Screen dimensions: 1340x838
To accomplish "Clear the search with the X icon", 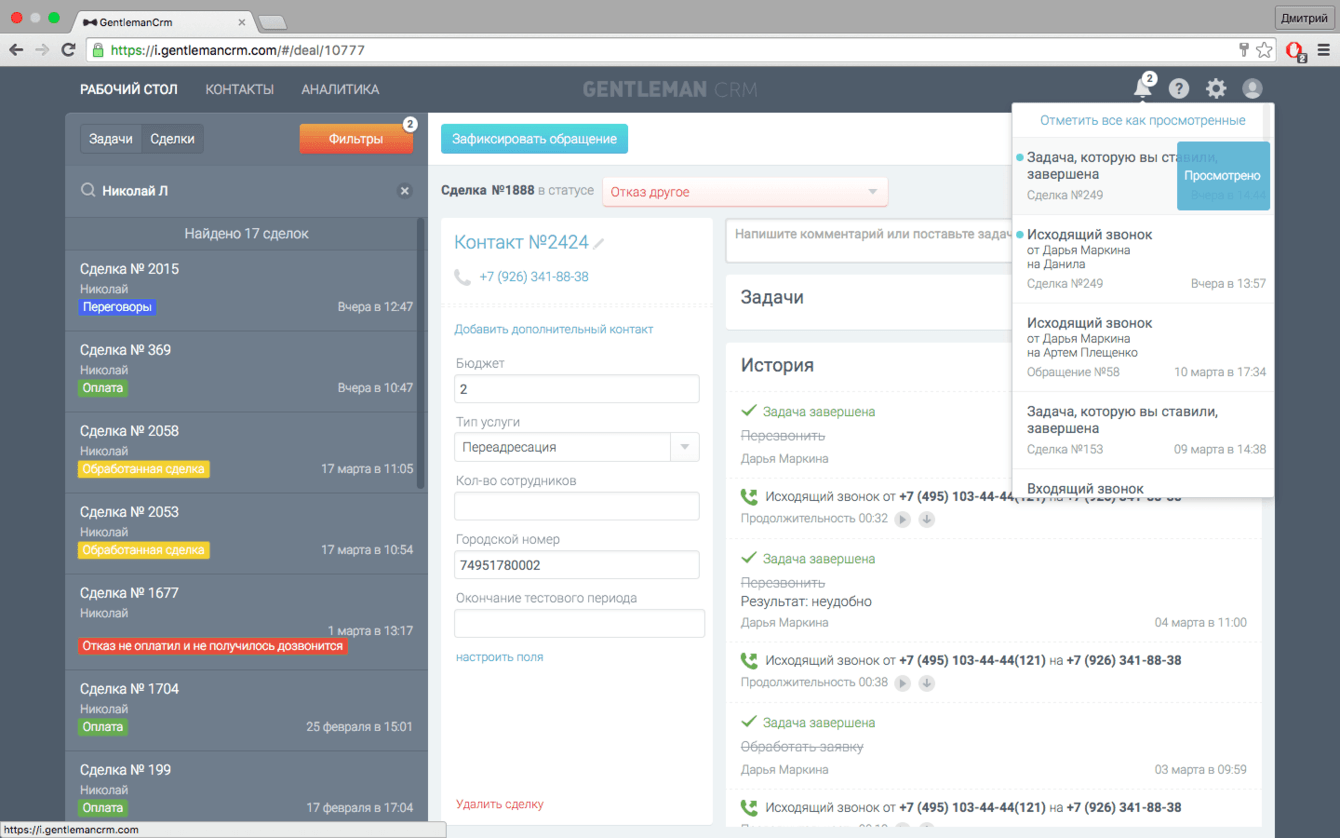I will [x=405, y=191].
